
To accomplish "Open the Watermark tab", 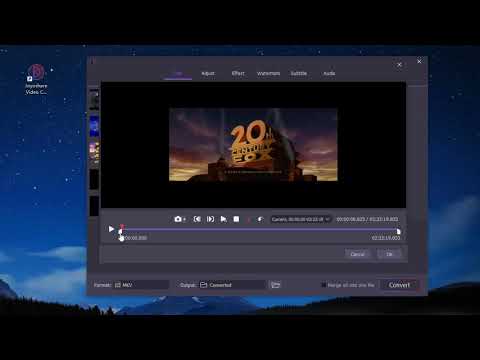I will click(x=268, y=73).
